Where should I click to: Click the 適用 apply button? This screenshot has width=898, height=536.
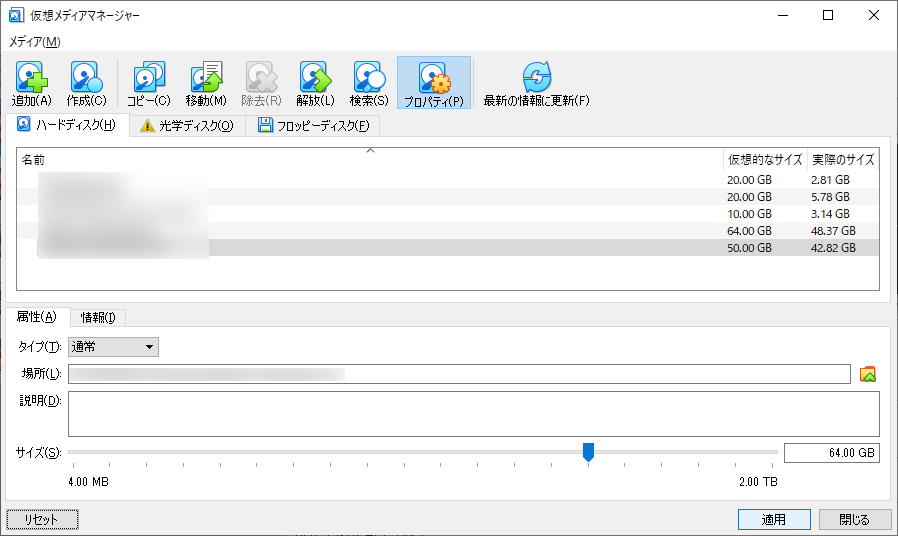(x=774, y=520)
